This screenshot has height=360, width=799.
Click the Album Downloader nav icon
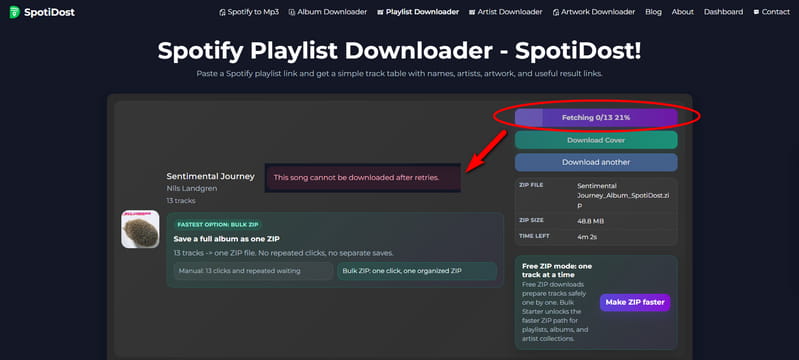coord(291,12)
